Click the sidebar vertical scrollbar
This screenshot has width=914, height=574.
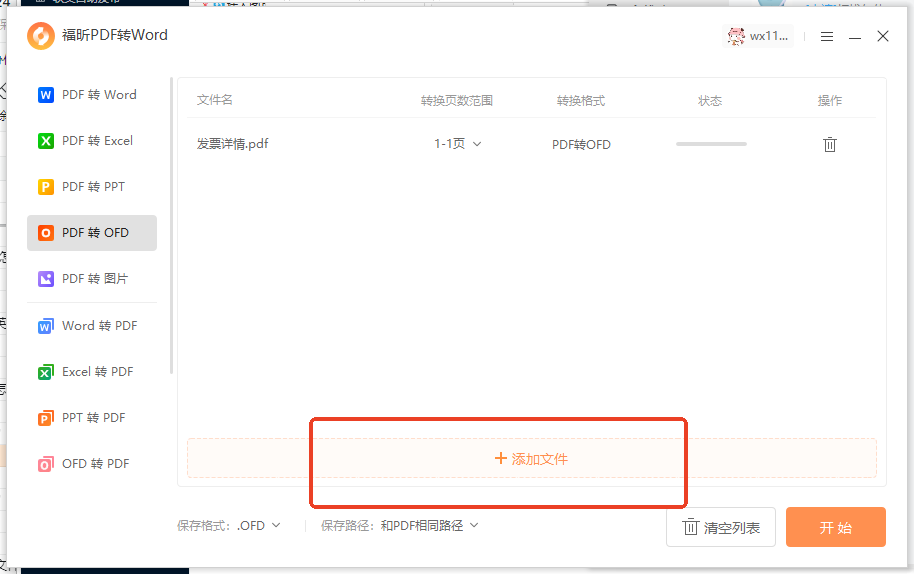click(x=171, y=226)
